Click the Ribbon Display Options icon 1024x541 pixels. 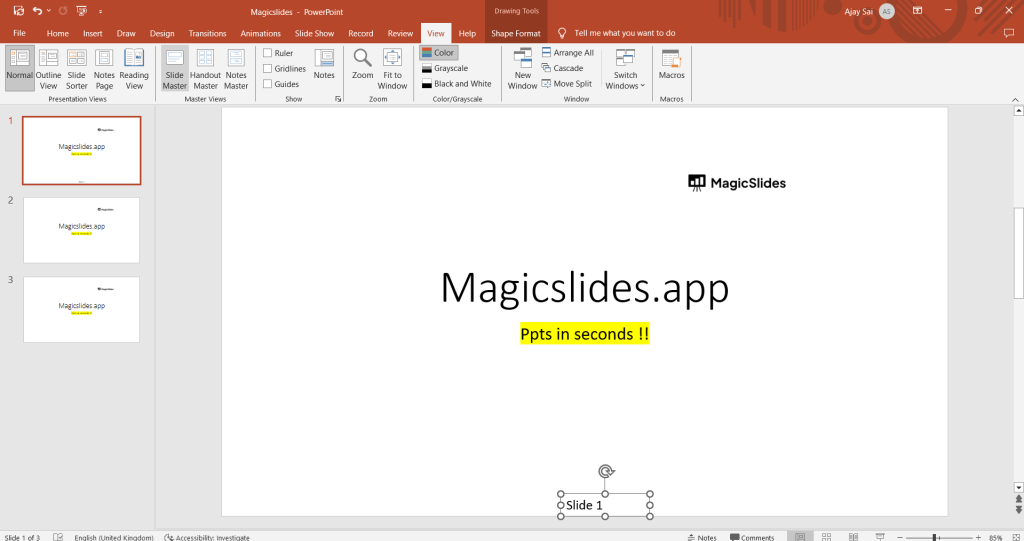click(x=918, y=11)
